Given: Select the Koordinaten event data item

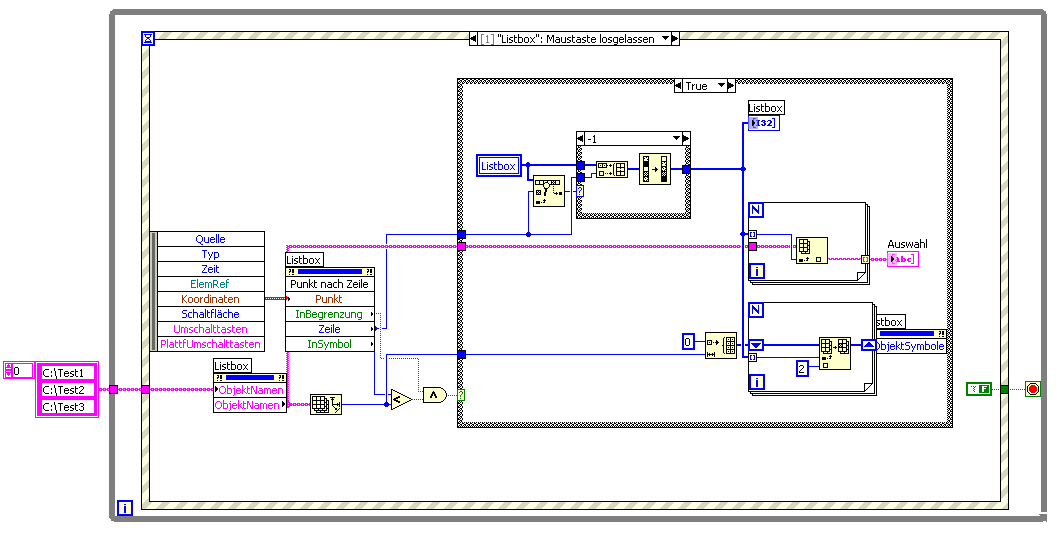Looking at the screenshot, I should tap(210, 299).
